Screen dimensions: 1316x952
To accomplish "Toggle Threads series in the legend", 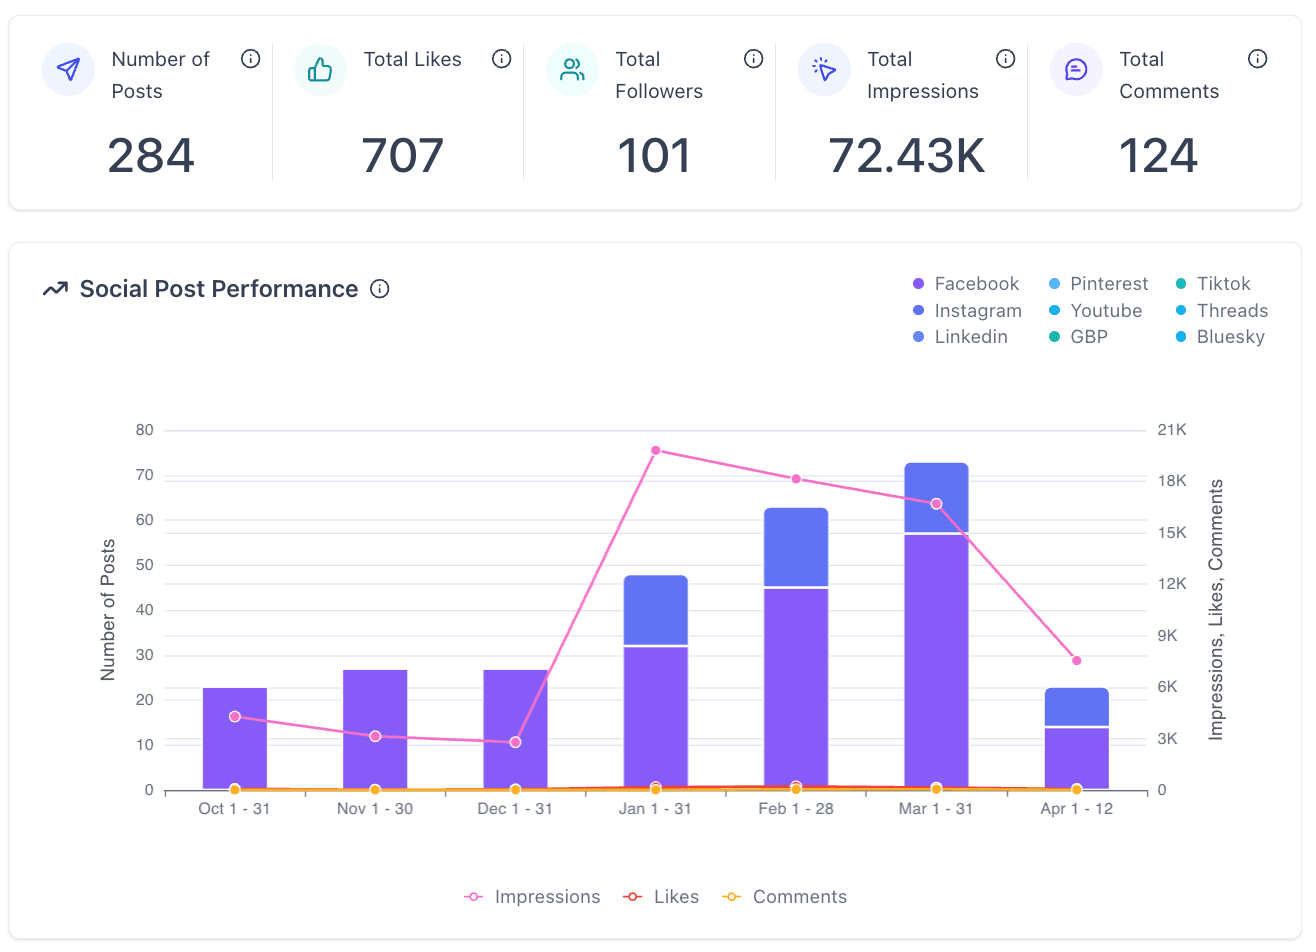I will (x=1222, y=311).
